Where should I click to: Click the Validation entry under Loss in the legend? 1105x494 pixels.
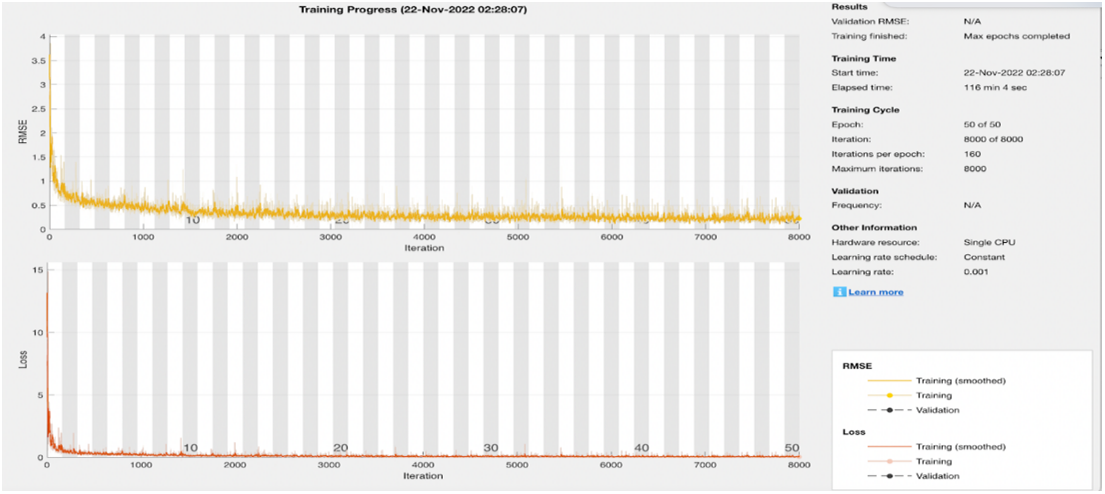937,476
